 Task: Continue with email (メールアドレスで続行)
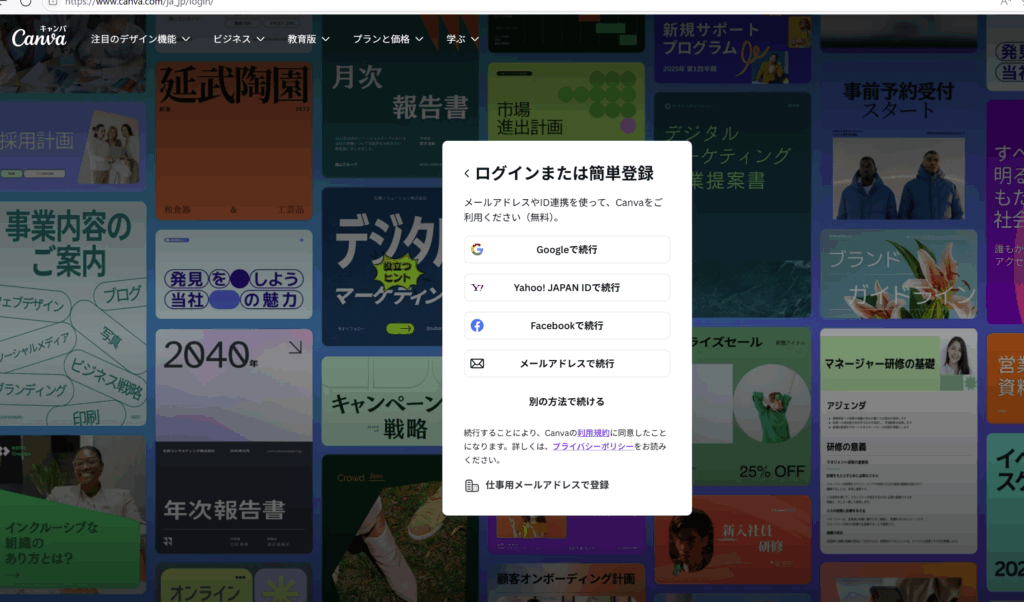567,363
